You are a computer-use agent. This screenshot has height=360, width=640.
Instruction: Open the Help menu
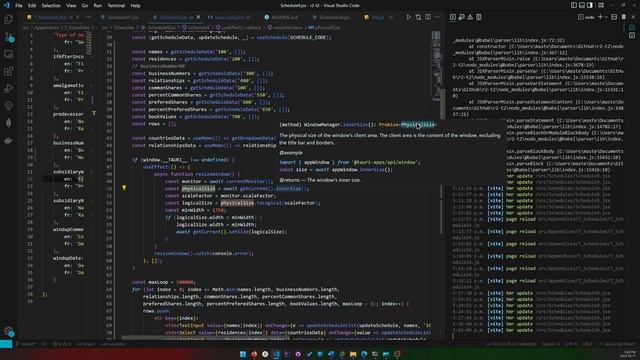(x=136, y=6)
